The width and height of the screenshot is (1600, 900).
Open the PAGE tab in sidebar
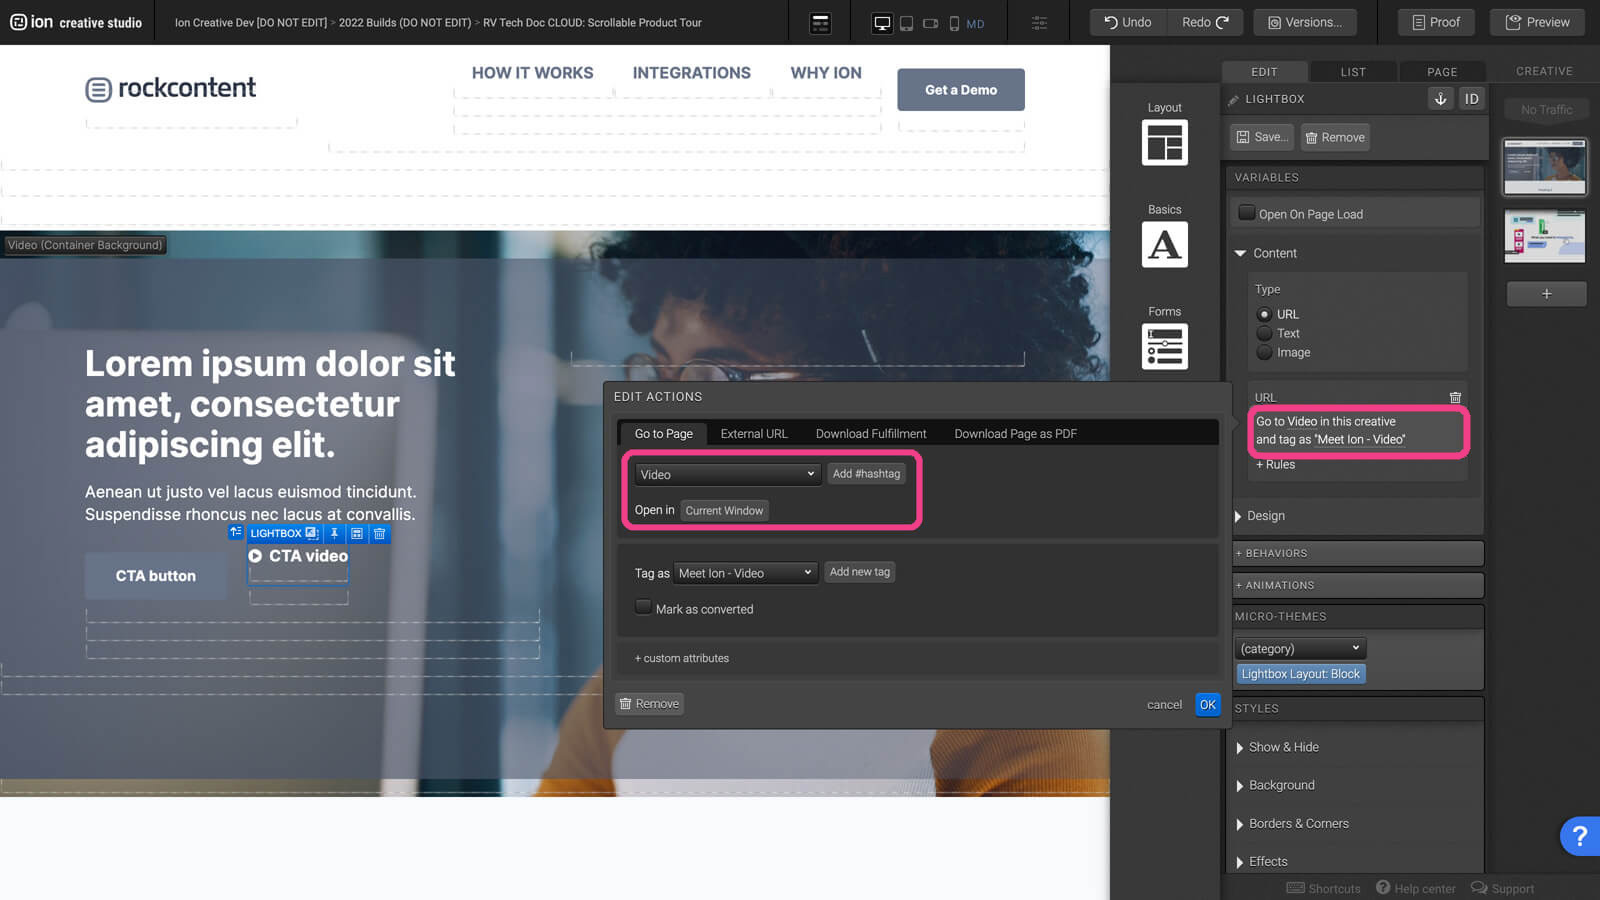click(x=1441, y=72)
